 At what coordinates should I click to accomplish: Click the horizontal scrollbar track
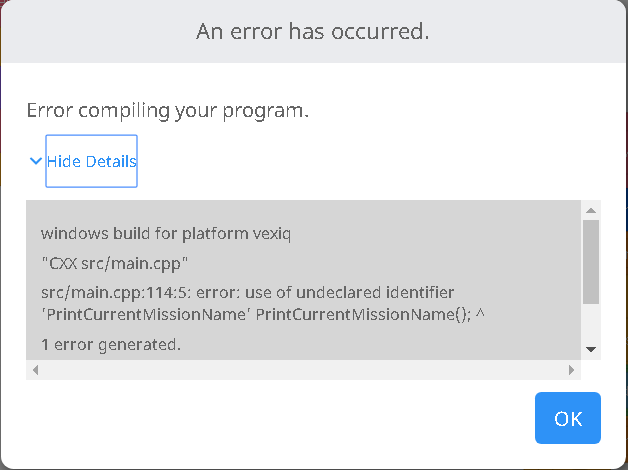[x=300, y=370]
